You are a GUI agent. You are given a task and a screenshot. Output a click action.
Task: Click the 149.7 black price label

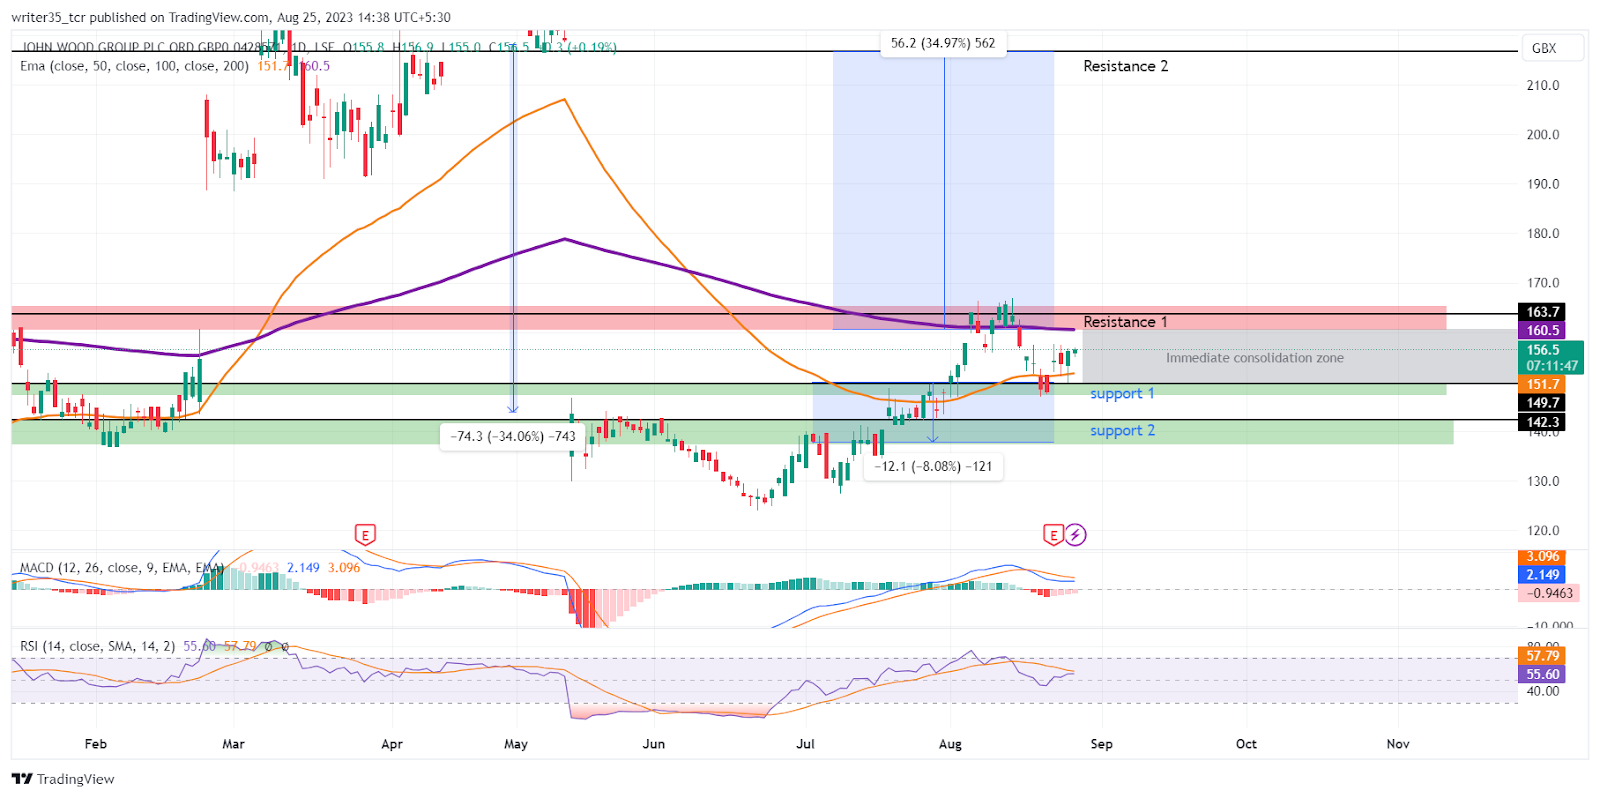click(x=1542, y=403)
